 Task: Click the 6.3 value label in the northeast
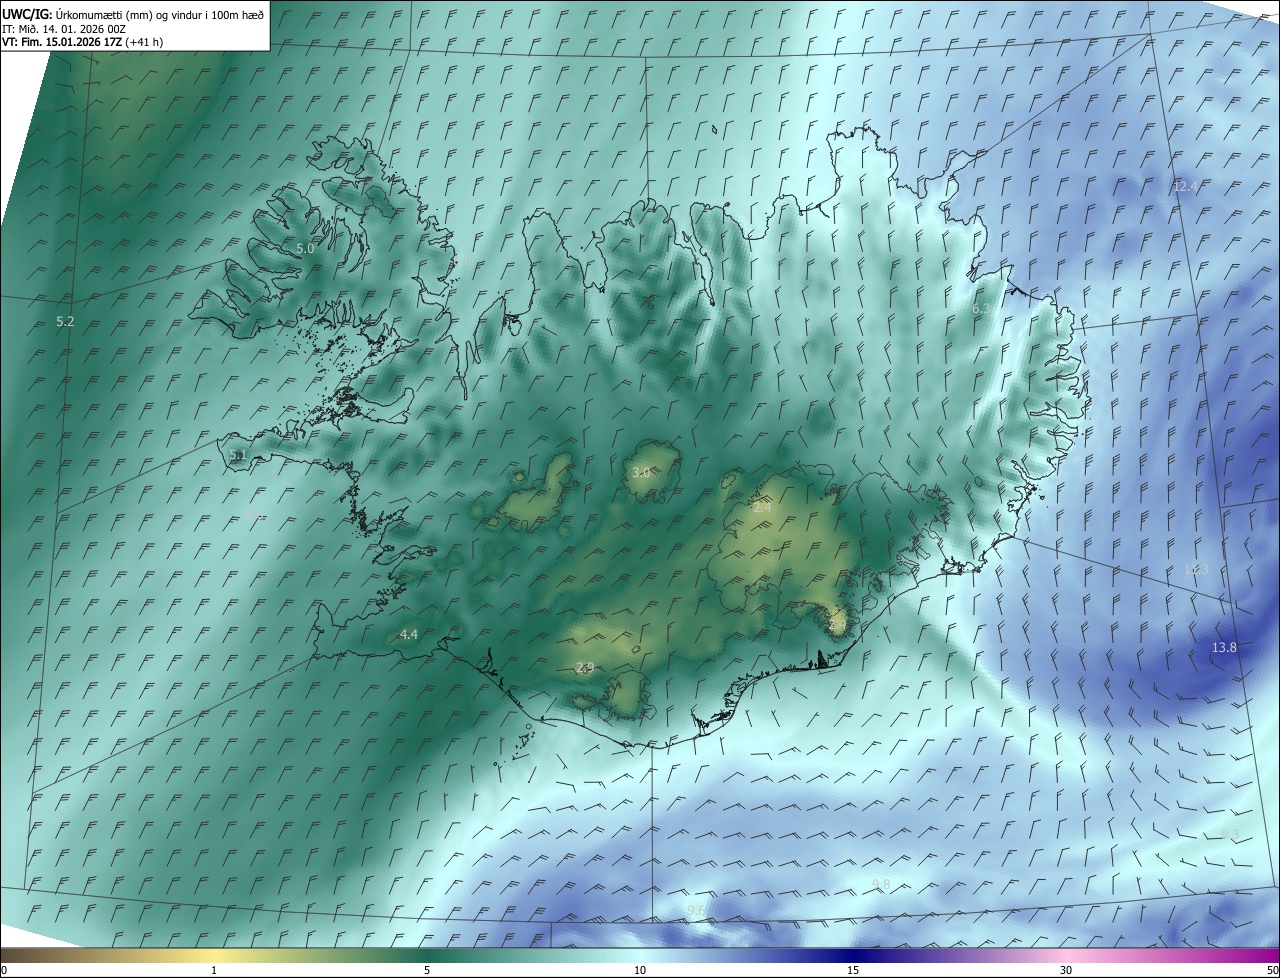click(x=981, y=309)
